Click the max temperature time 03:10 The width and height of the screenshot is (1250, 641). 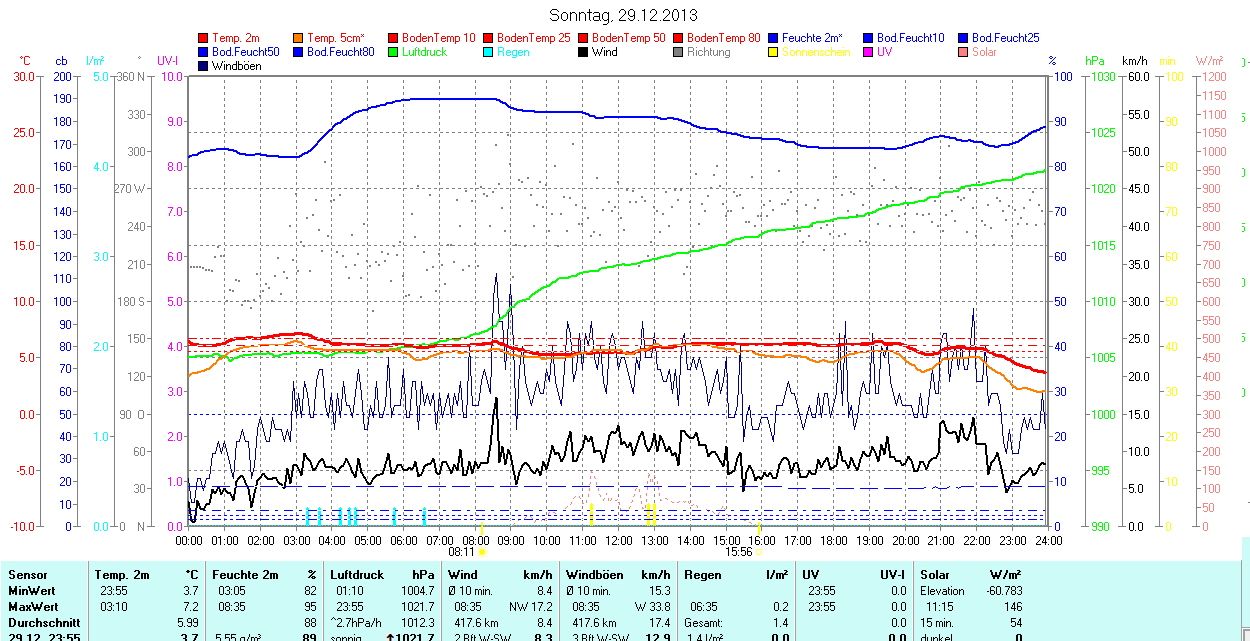(x=112, y=607)
